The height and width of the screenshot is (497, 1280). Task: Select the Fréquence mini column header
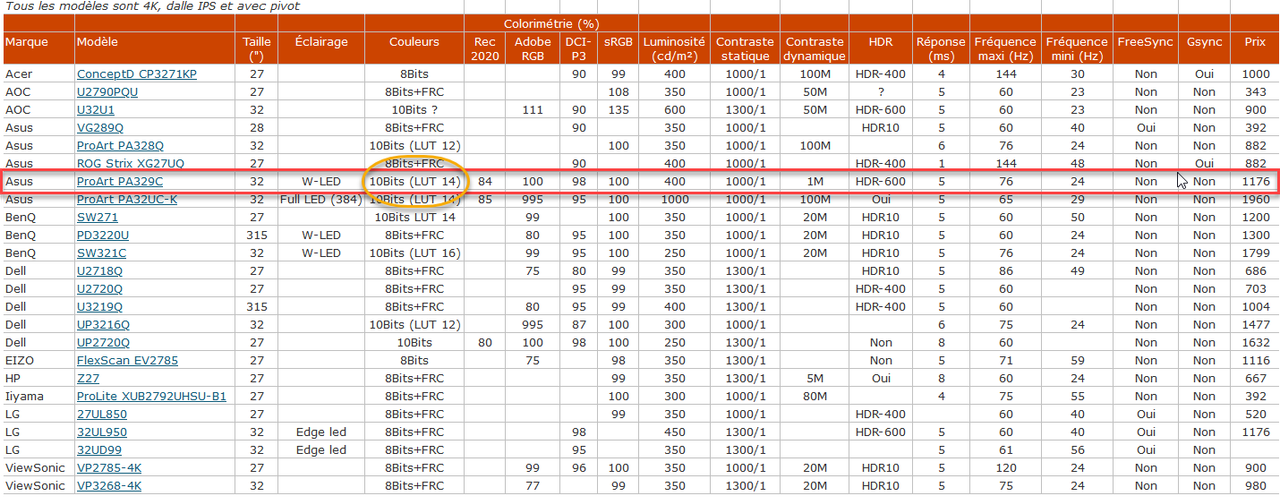click(x=1077, y=48)
